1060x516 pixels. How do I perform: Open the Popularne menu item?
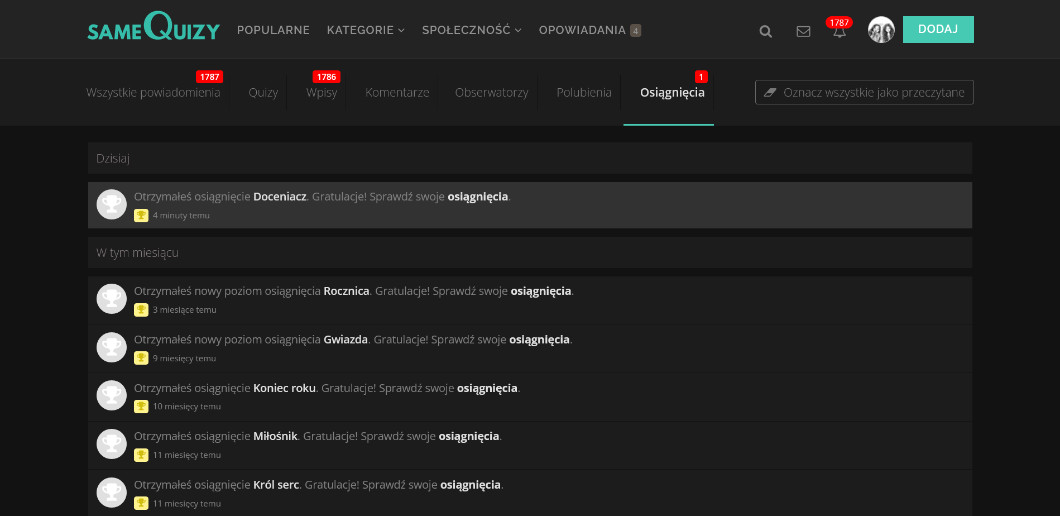[x=273, y=30]
